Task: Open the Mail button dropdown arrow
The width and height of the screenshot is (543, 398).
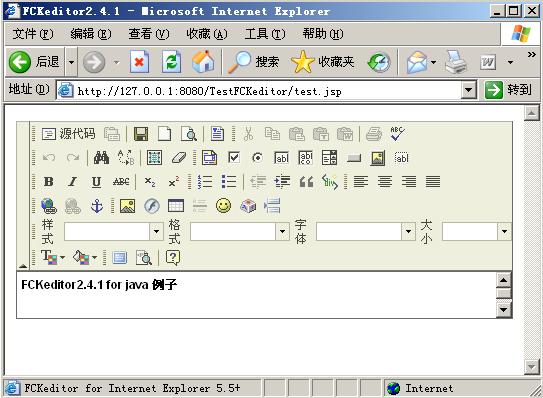Action: click(433, 62)
